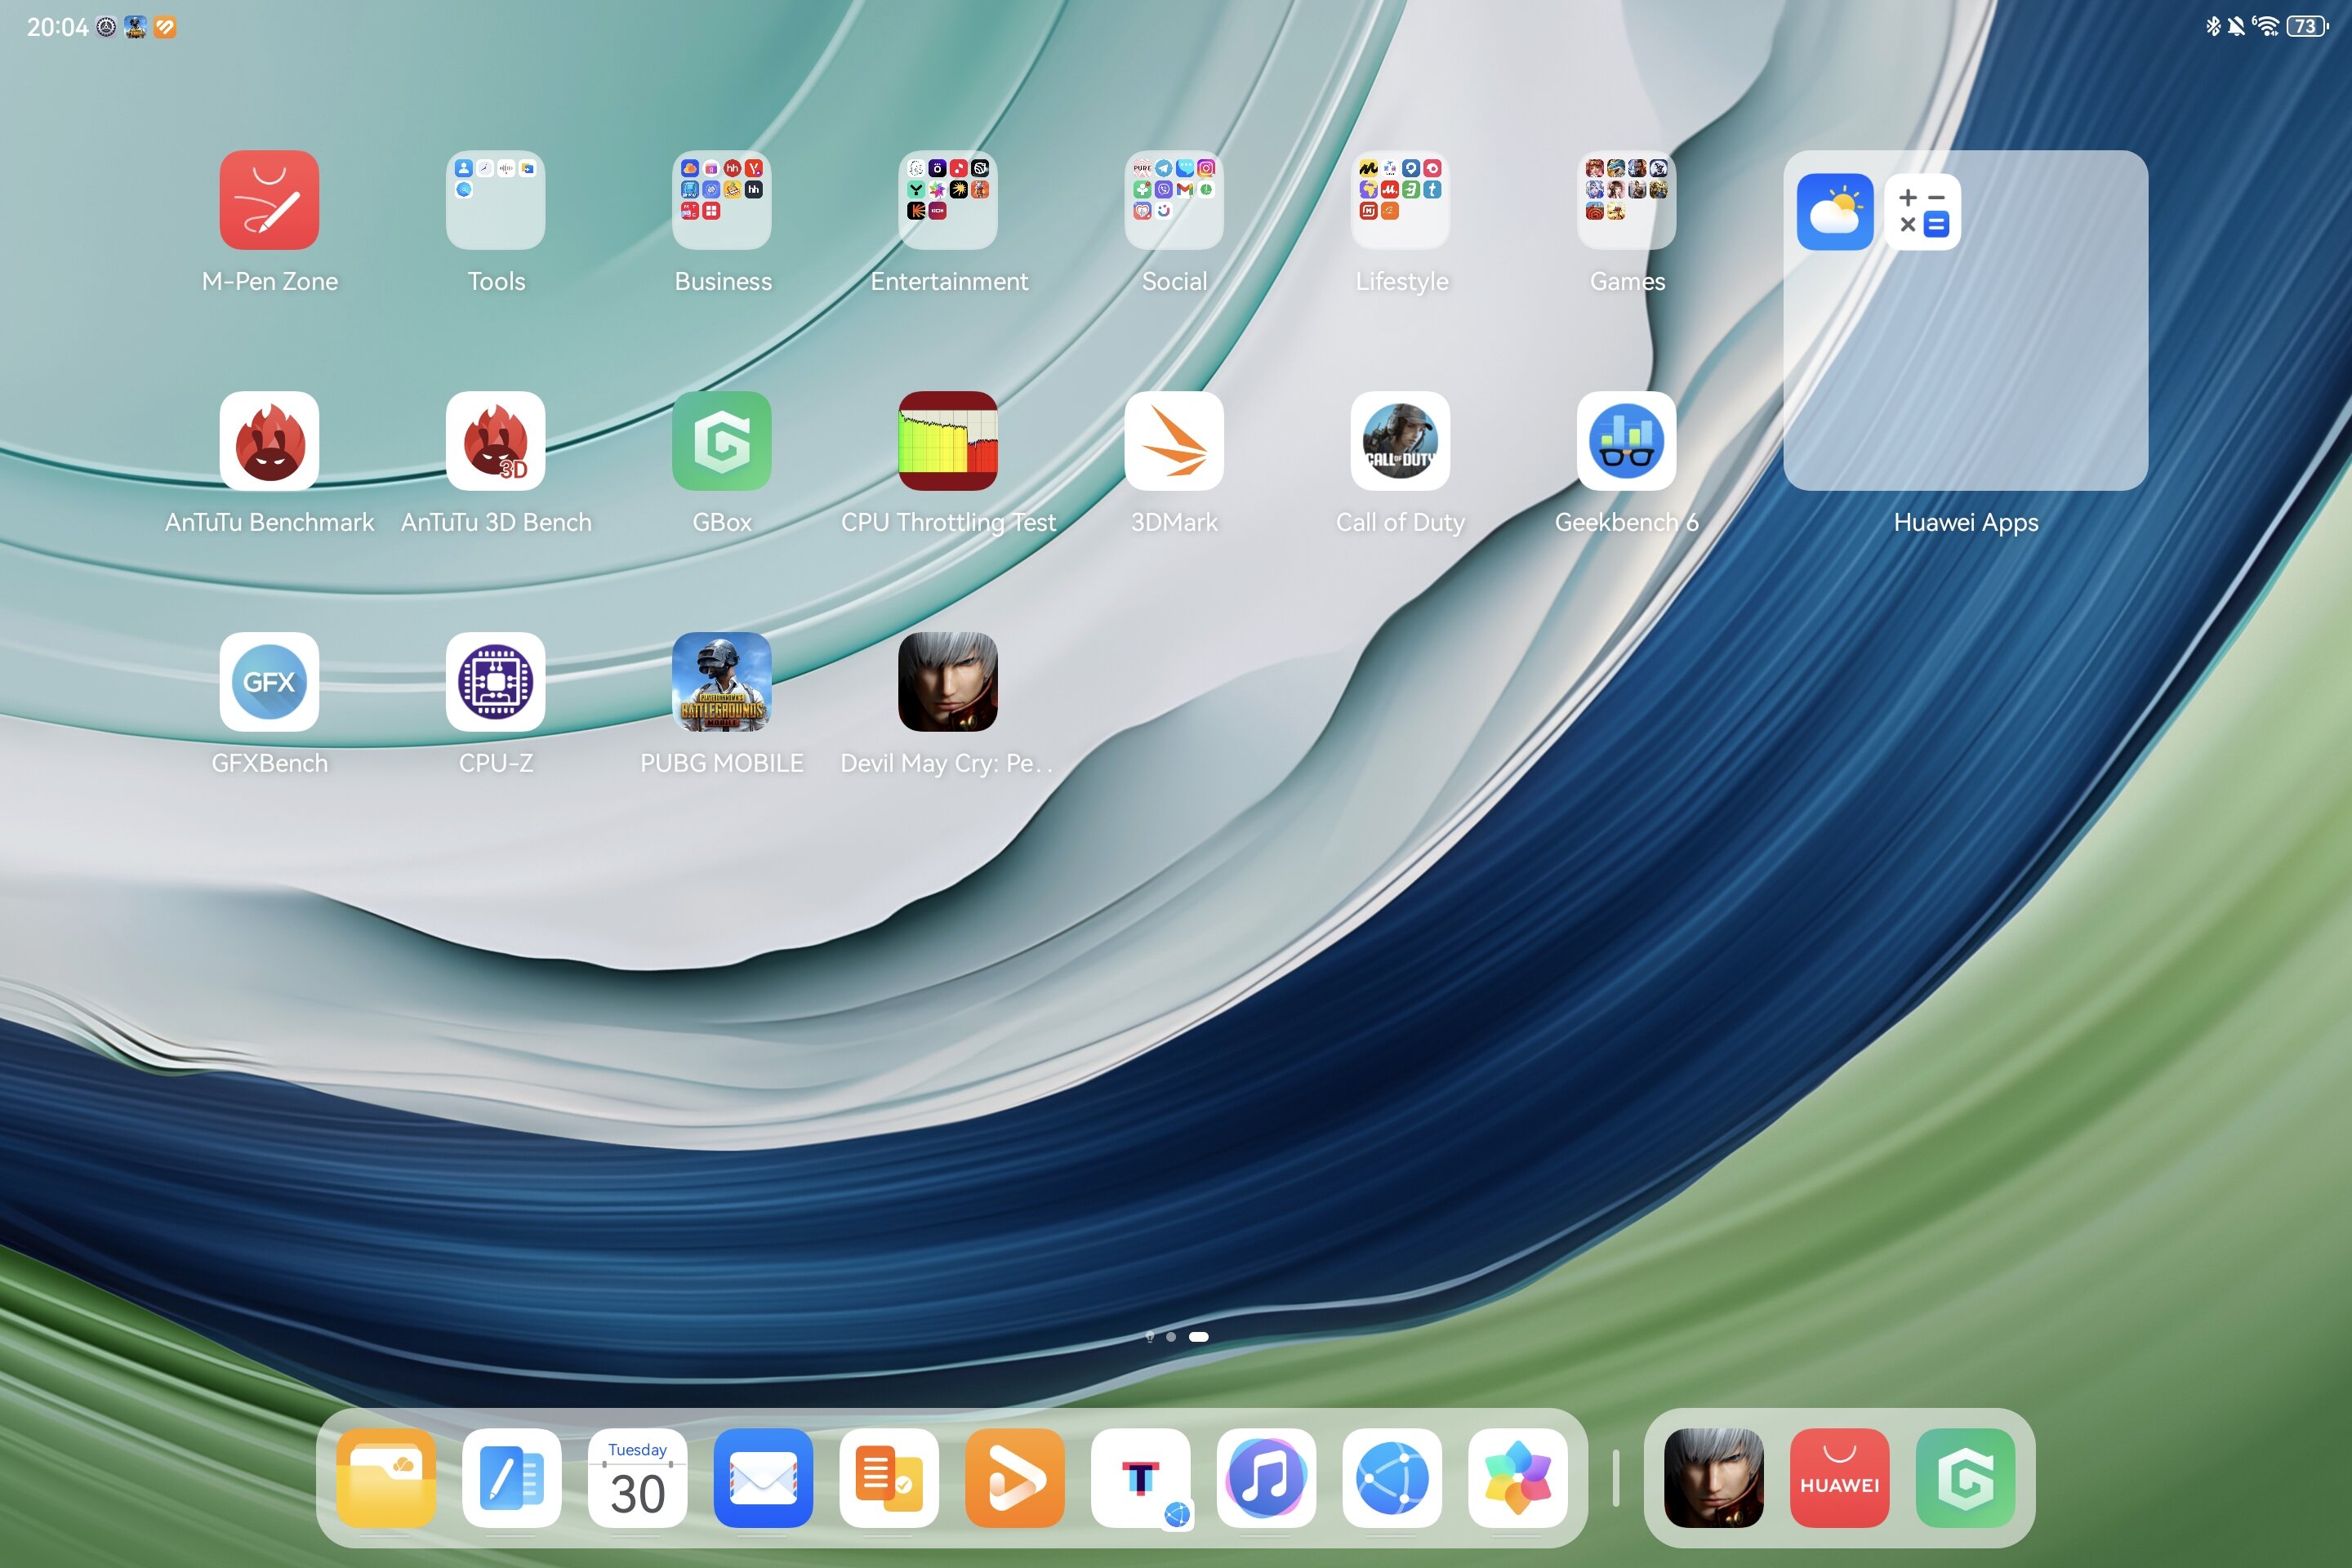Open the CPU-Z app
2352x1568 pixels.
coord(495,682)
